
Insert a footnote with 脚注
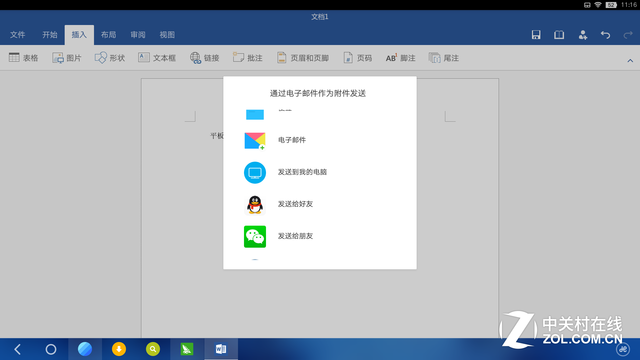400,58
